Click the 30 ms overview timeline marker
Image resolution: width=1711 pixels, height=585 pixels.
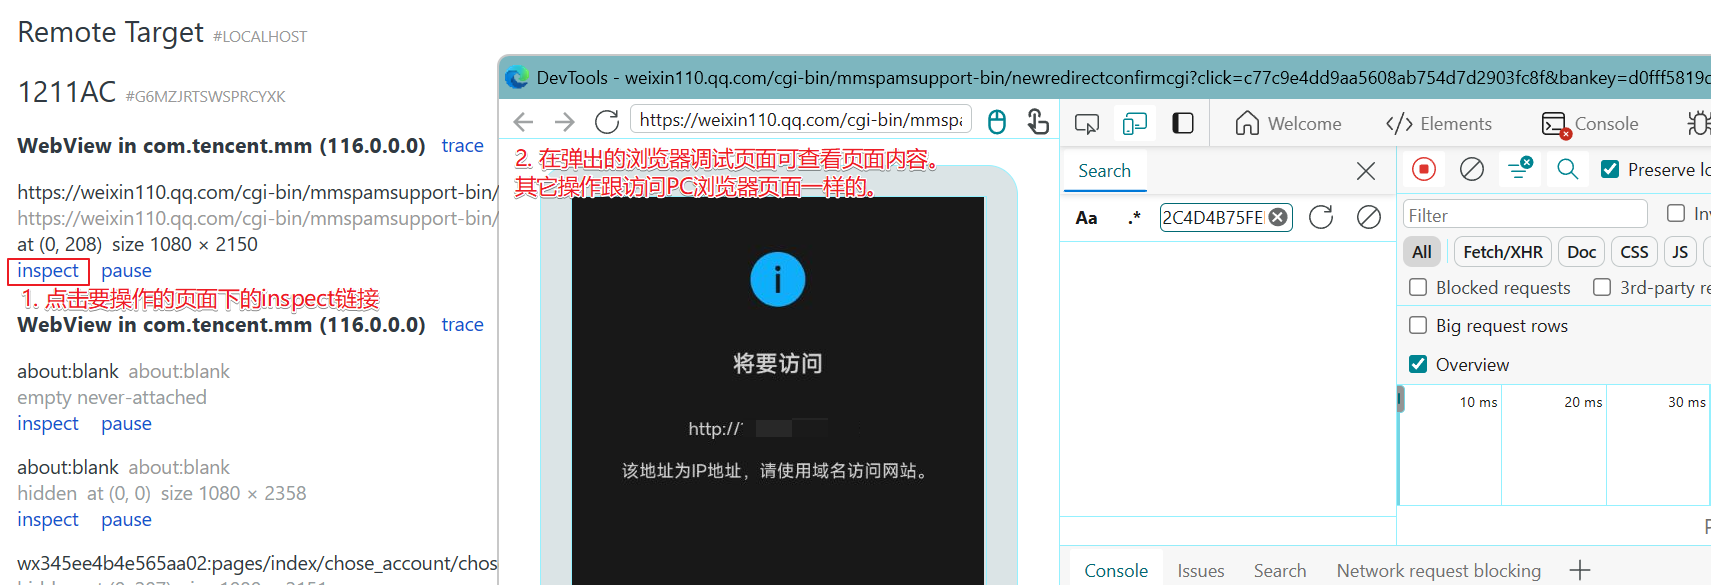(x=1686, y=402)
